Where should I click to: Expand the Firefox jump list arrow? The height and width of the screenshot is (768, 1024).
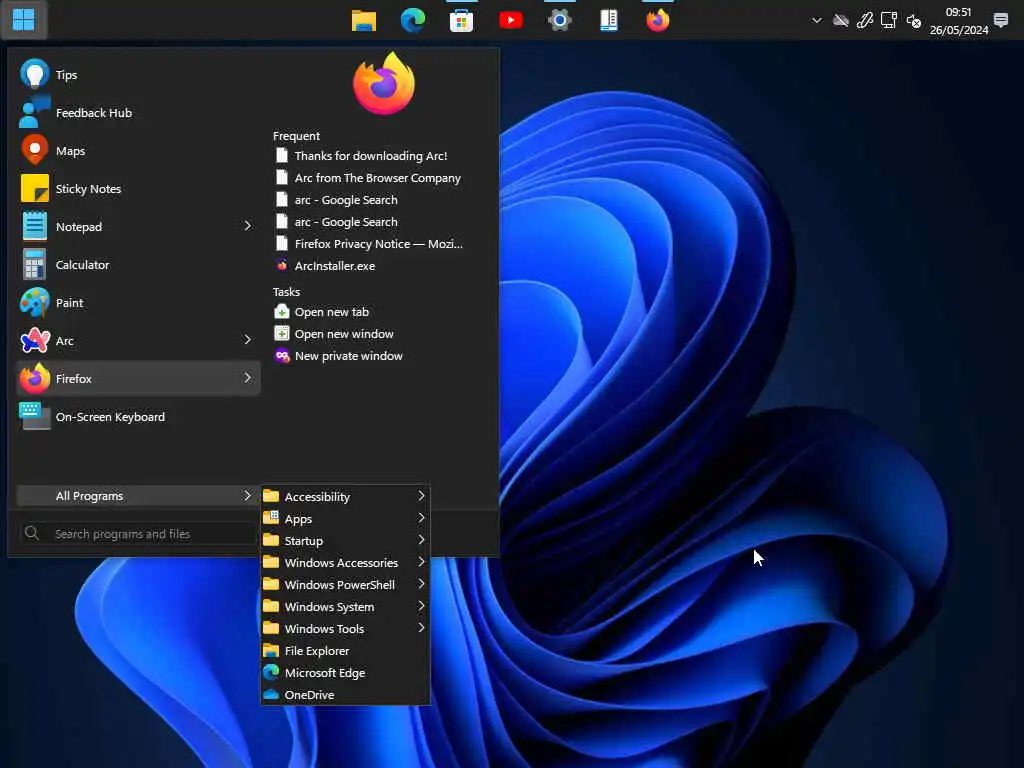tap(248, 377)
